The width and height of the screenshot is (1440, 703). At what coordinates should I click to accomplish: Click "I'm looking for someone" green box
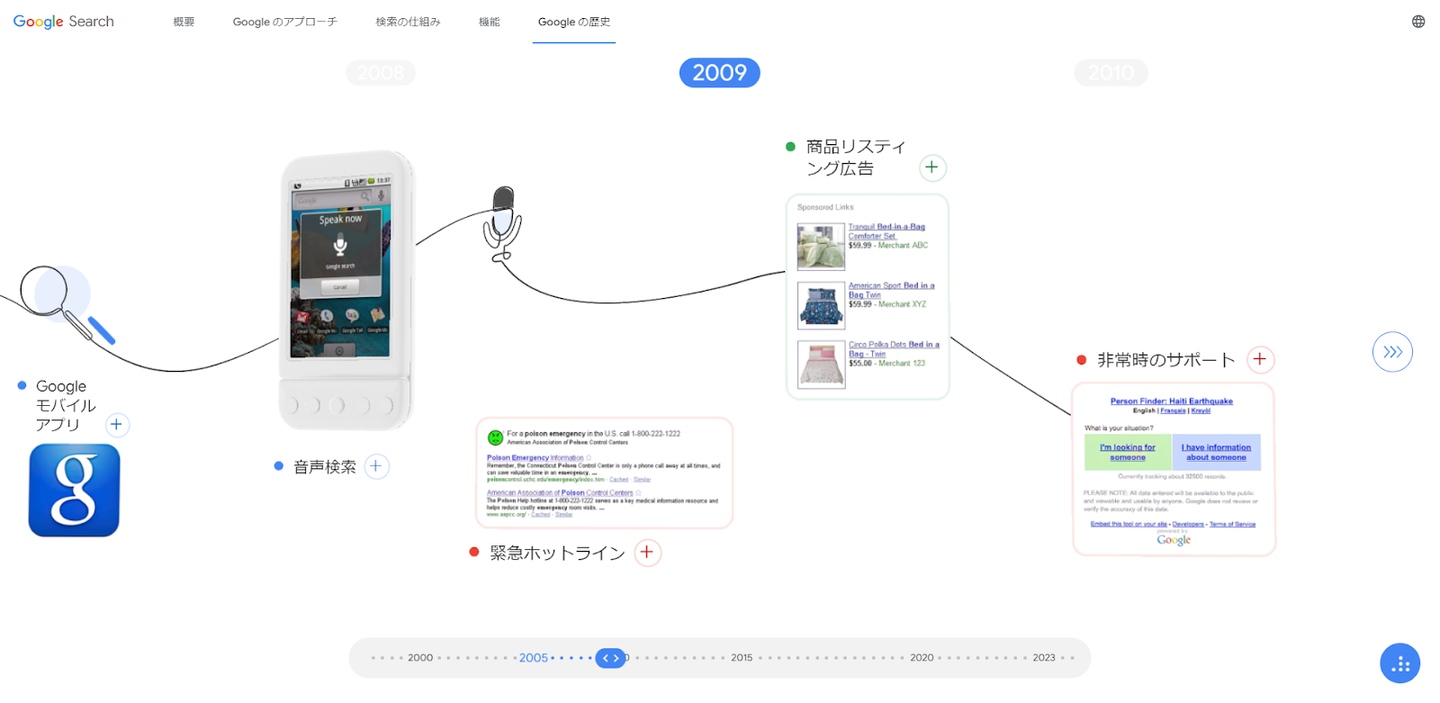coord(1128,452)
